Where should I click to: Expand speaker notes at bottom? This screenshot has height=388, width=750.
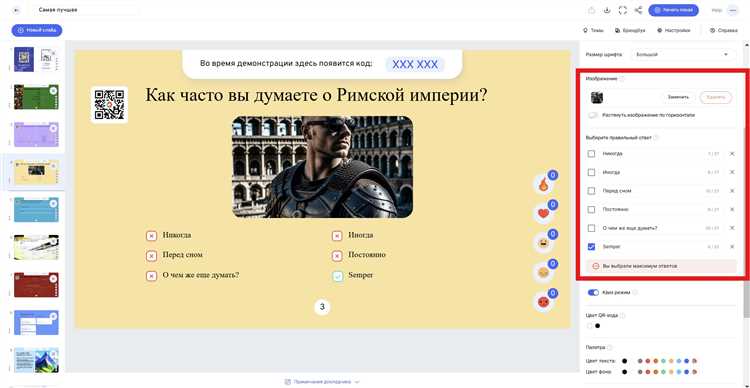click(x=322, y=382)
